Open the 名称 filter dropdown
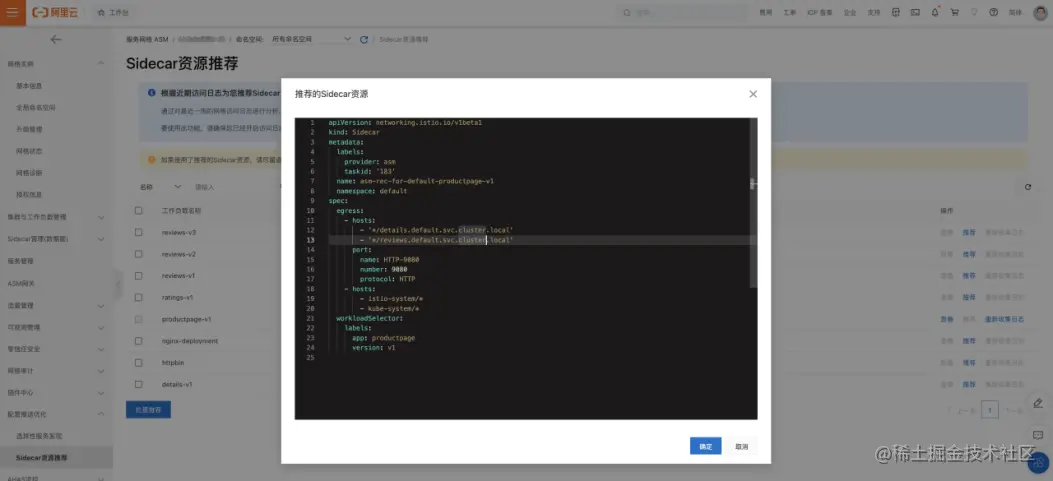 coord(161,187)
